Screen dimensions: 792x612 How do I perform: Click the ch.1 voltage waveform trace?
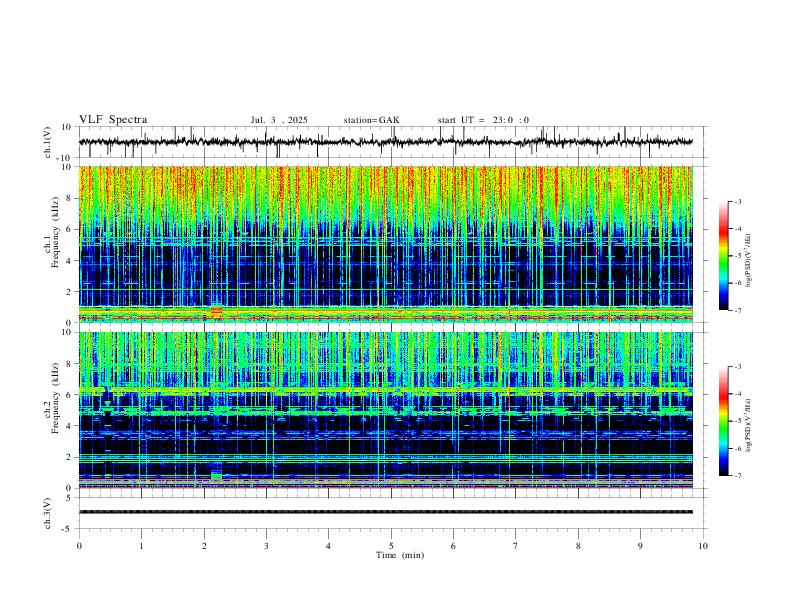[x=386, y=142]
